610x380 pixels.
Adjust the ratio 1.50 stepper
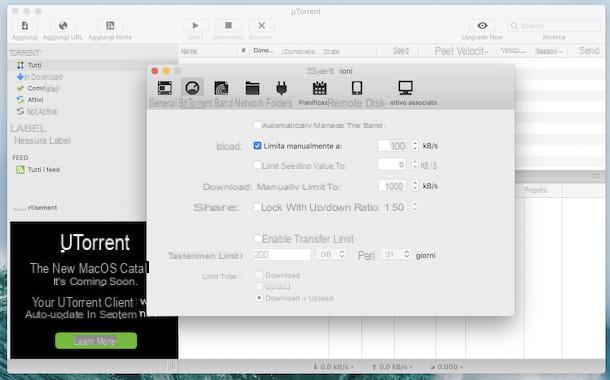pyautogui.click(x=415, y=207)
